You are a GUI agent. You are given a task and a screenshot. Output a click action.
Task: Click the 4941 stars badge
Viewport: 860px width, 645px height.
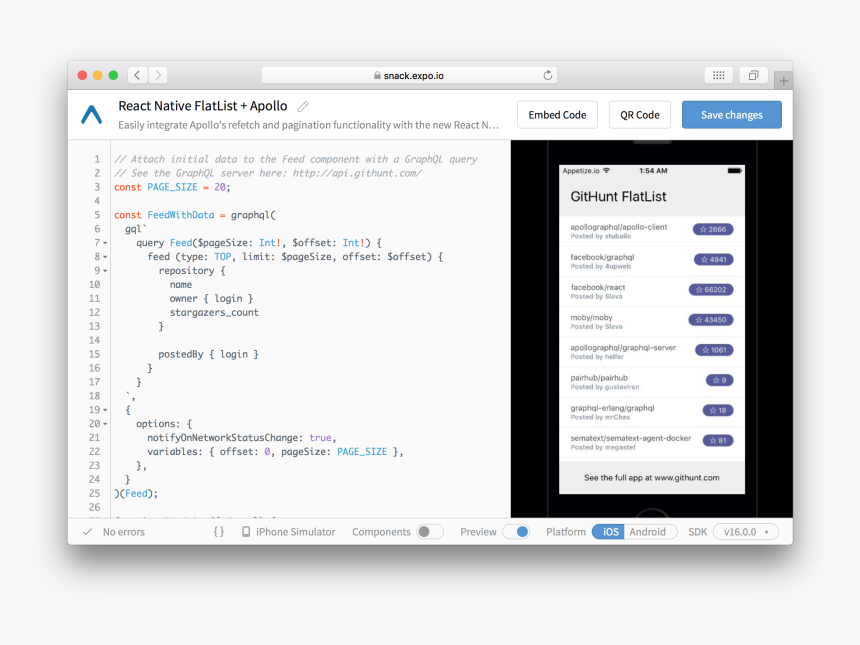click(x=714, y=259)
